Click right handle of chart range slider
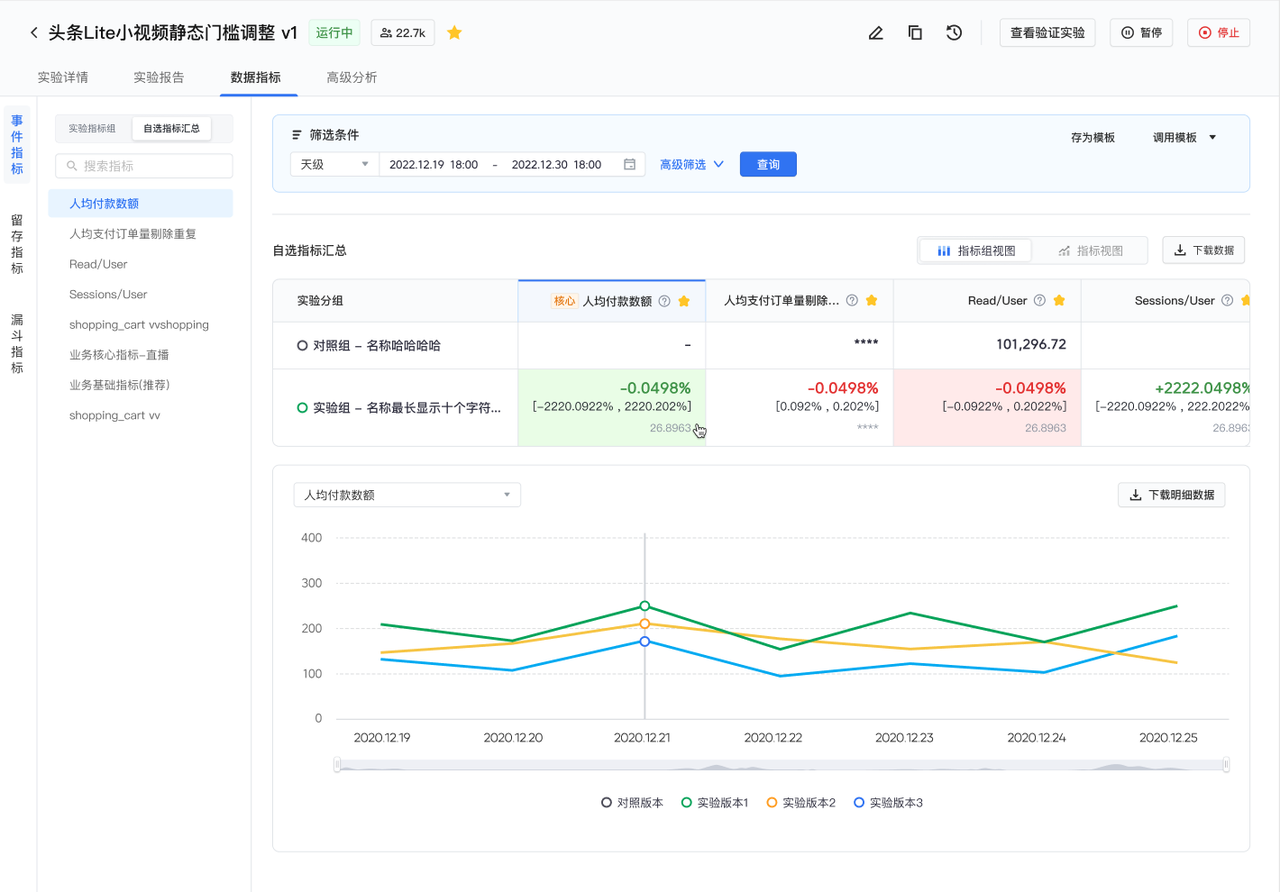This screenshot has height=892, width=1280. click(x=1226, y=765)
